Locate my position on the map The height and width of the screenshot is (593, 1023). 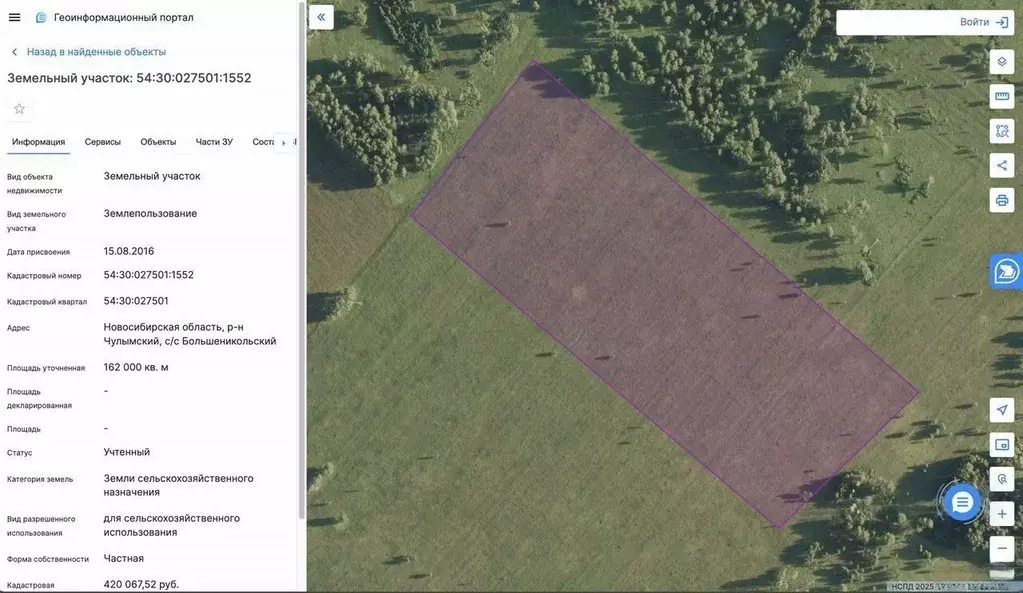coord(1001,410)
